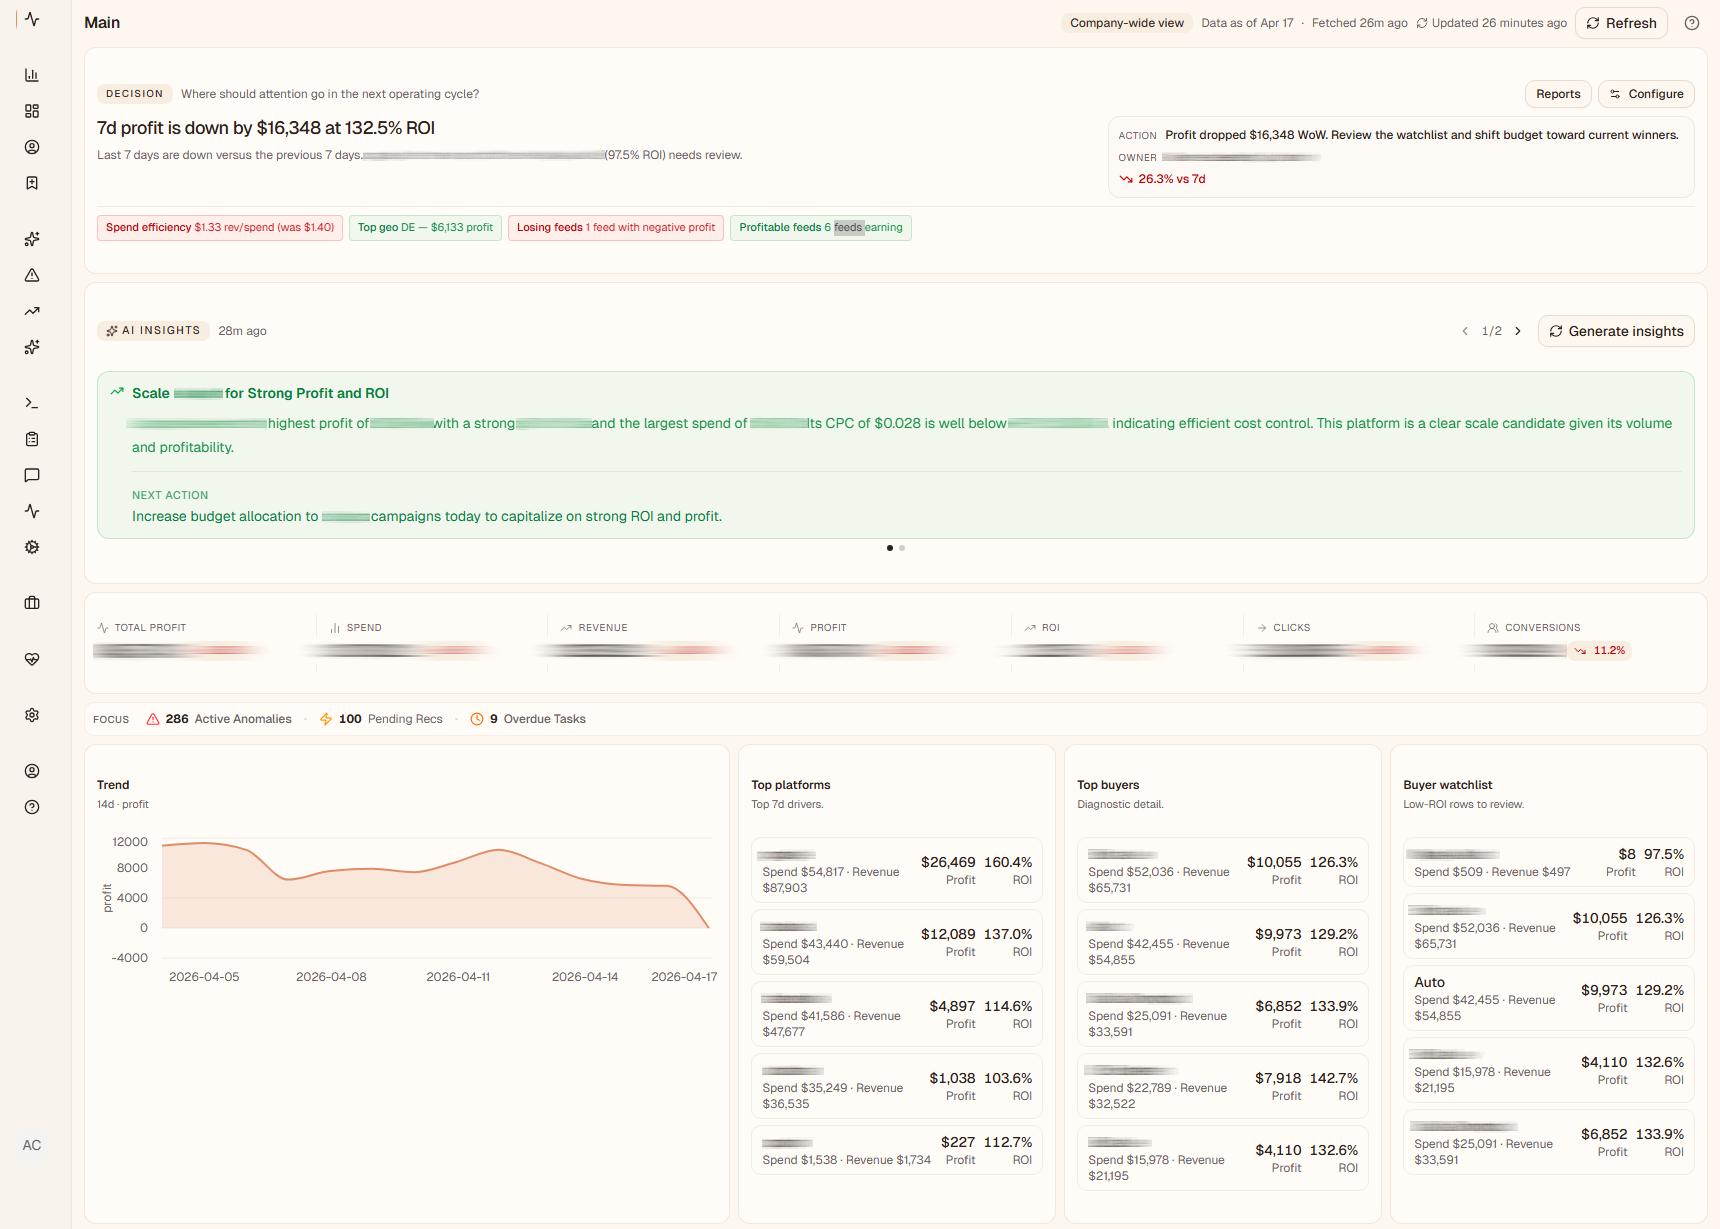Click the user circle icon above the sidebar help icon
Image resolution: width=1720 pixels, height=1229 pixels.
pyautogui.click(x=32, y=771)
